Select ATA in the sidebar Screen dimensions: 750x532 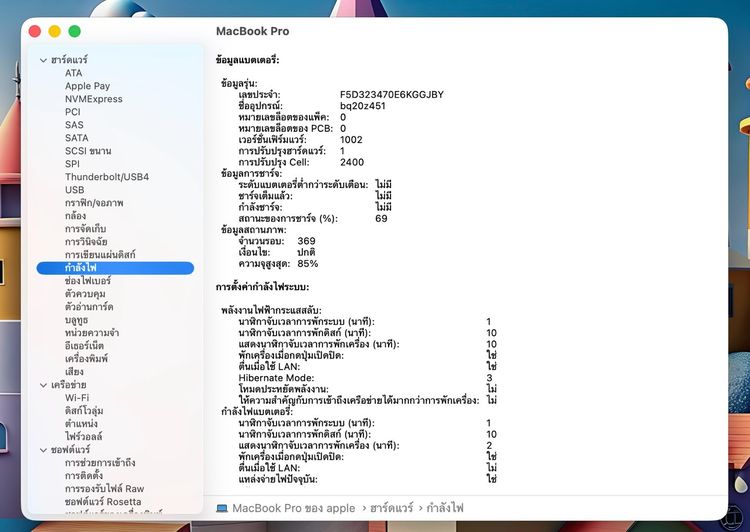tap(74, 73)
